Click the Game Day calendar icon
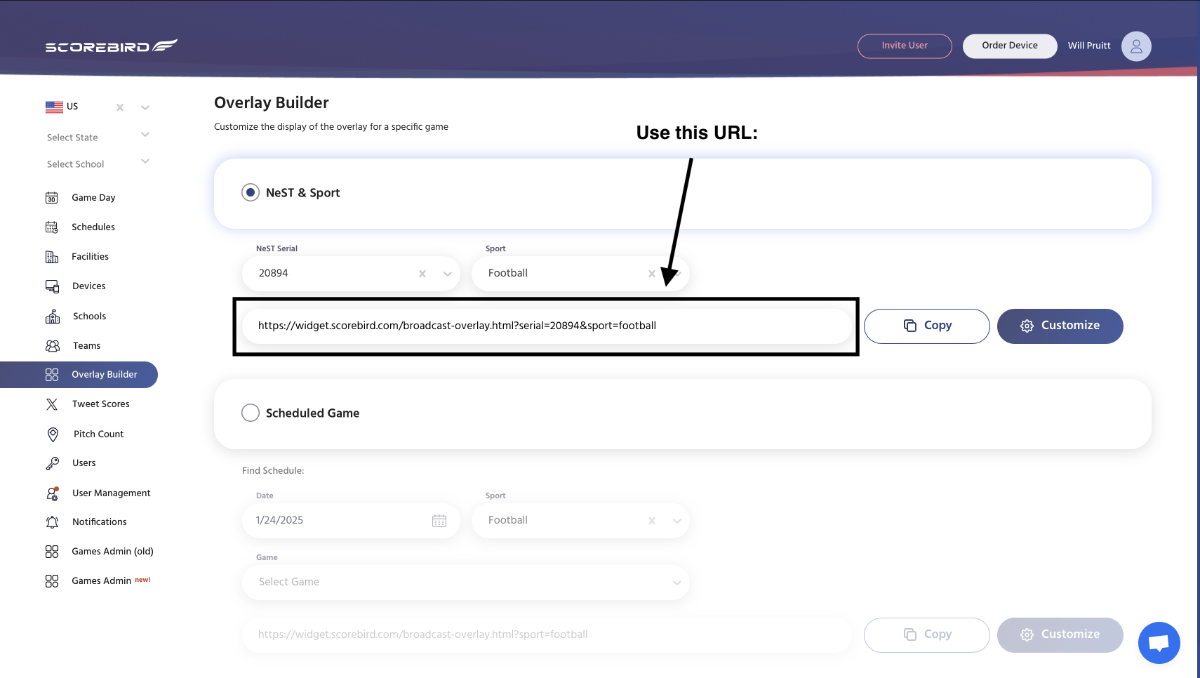The width and height of the screenshot is (1200, 678). coord(52,198)
